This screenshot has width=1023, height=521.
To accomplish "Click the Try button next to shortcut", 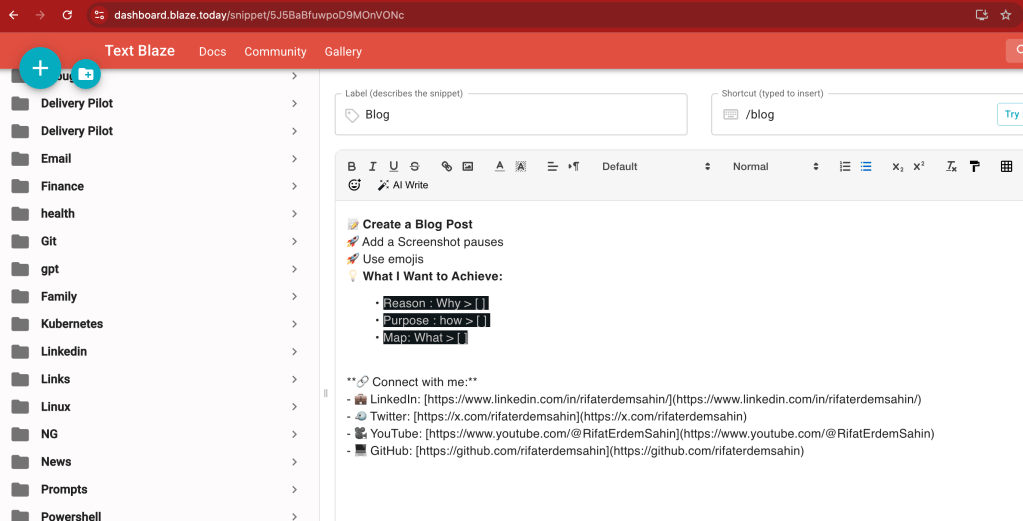I will pos(1011,114).
